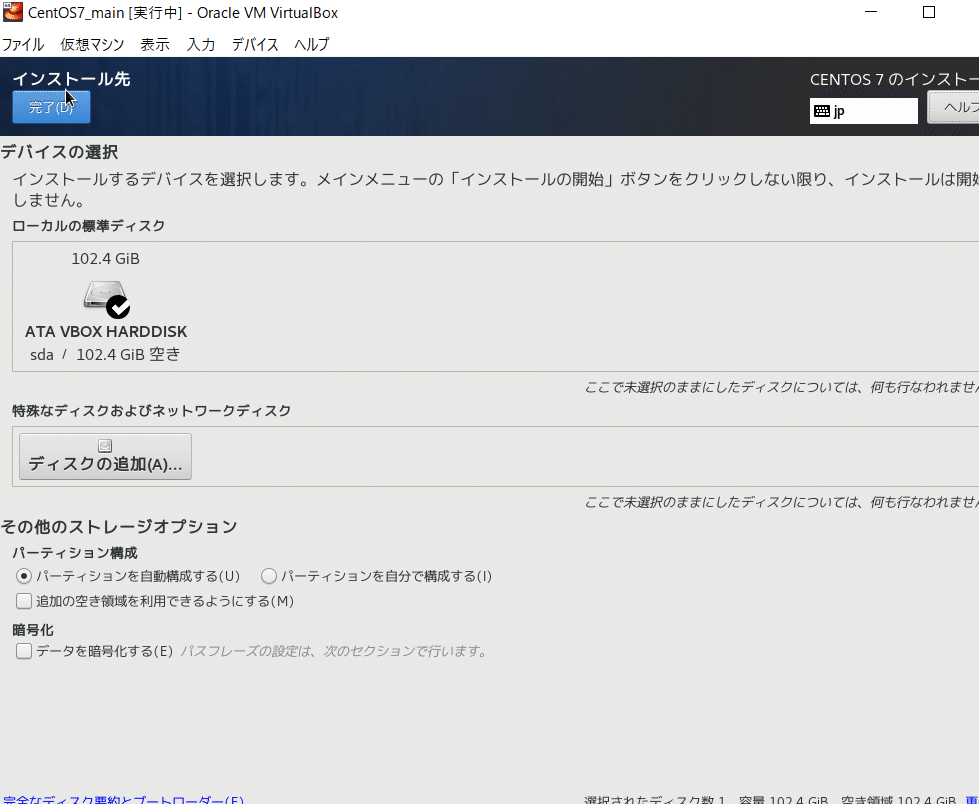
Task: Click the その他のストレージオプション heading
Action: 119,526
